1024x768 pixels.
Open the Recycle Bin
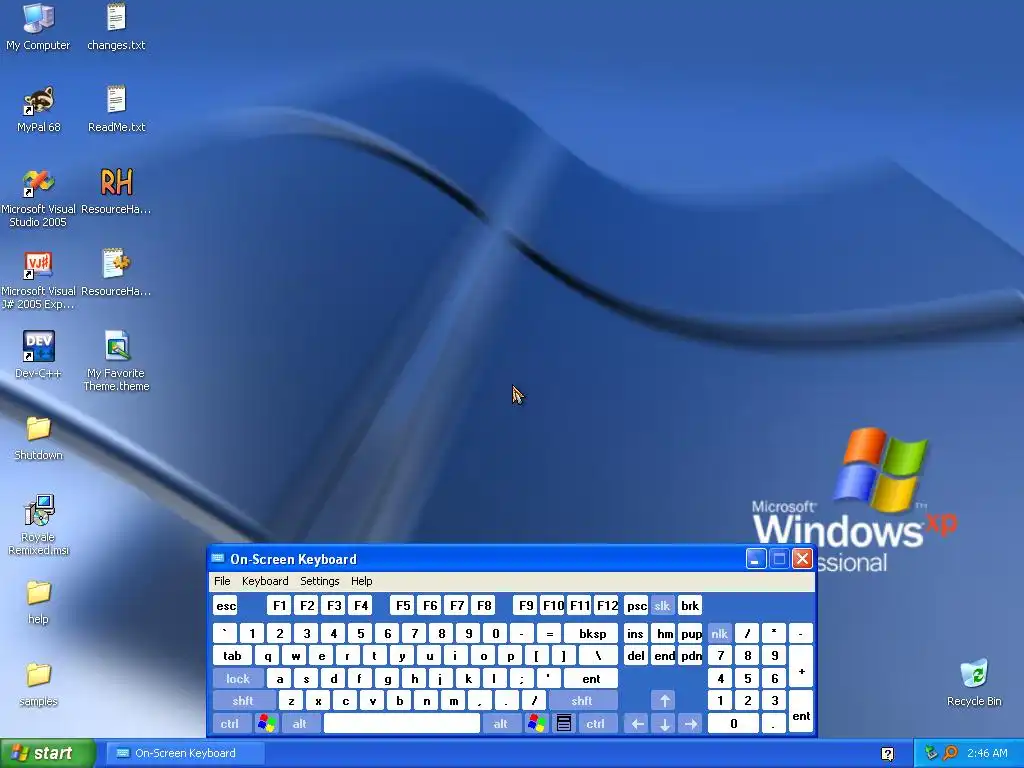click(974, 684)
